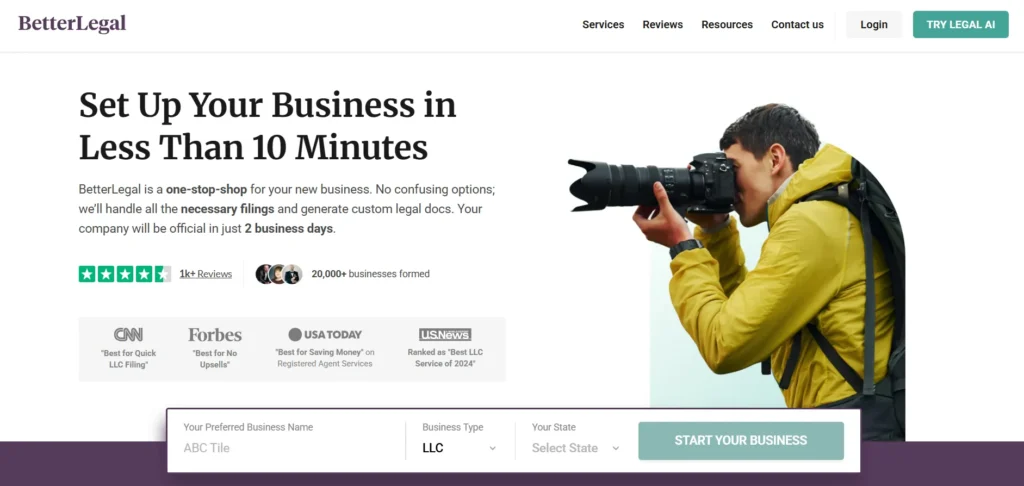This screenshot has height=486, width=1024.
Task: Expand the Select State dropdown
Action: (575, 448)
